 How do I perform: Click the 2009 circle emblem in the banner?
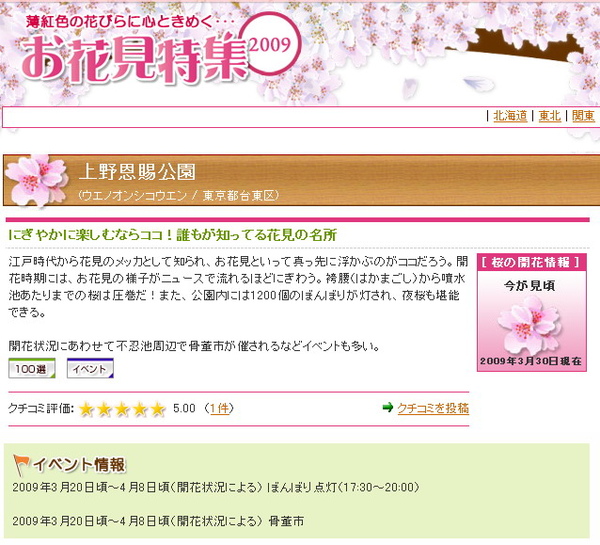pos(271,45)
